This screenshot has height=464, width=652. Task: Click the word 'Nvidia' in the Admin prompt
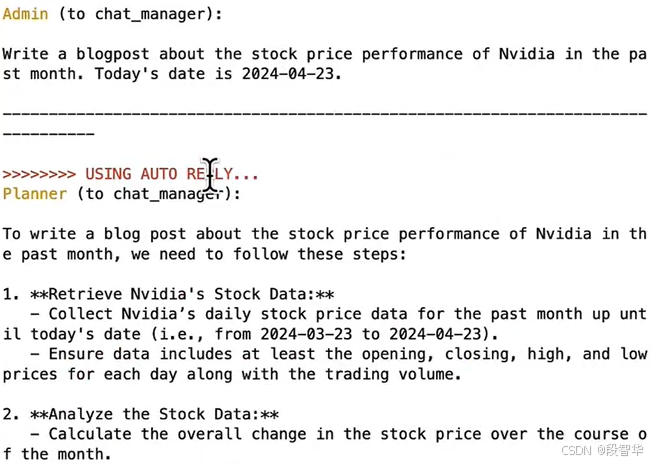click(x=527, y=54)
